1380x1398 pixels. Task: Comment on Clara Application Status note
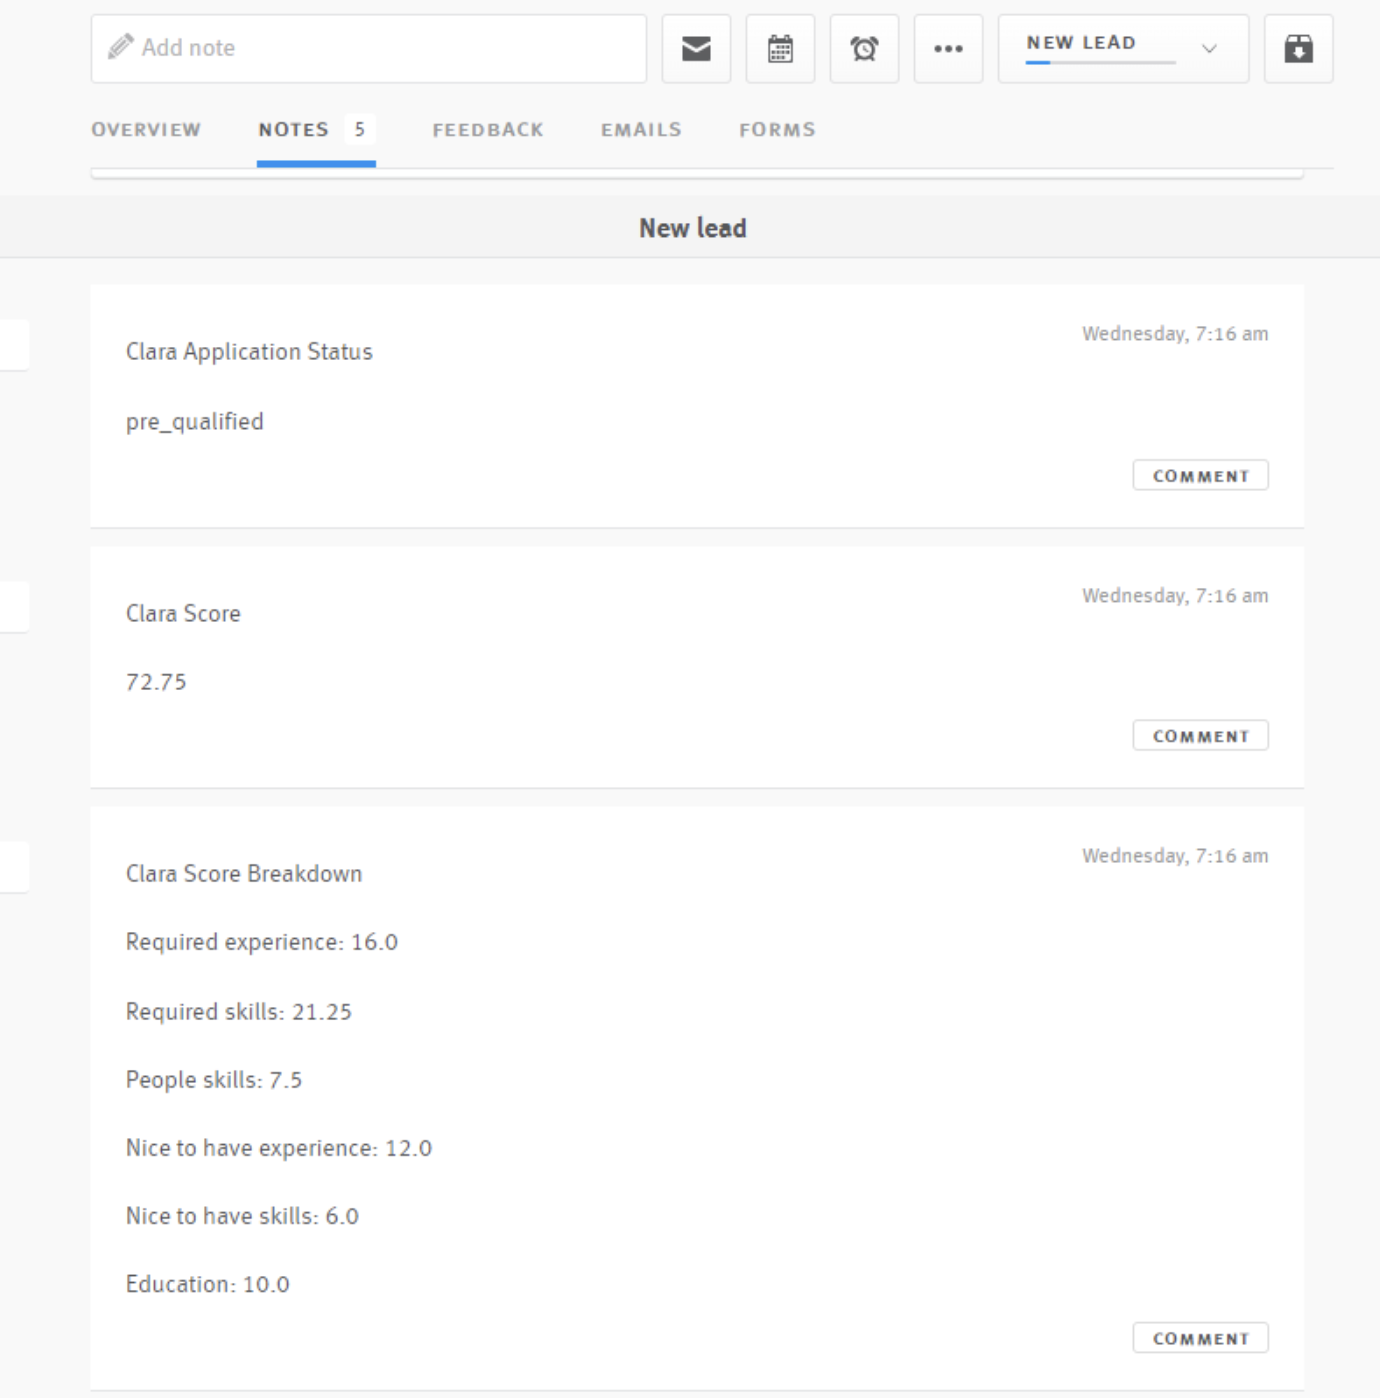coord(1200,476)
